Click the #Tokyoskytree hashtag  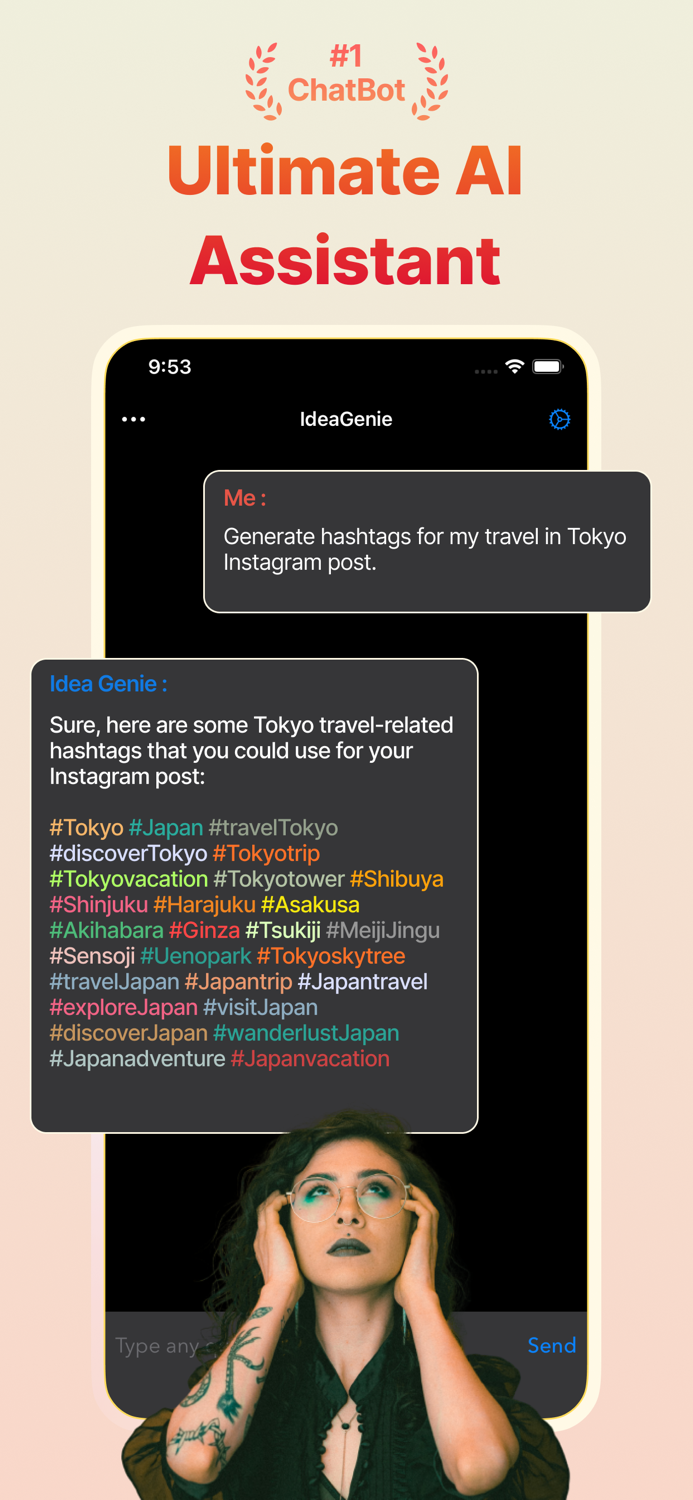tap(331, 956)
